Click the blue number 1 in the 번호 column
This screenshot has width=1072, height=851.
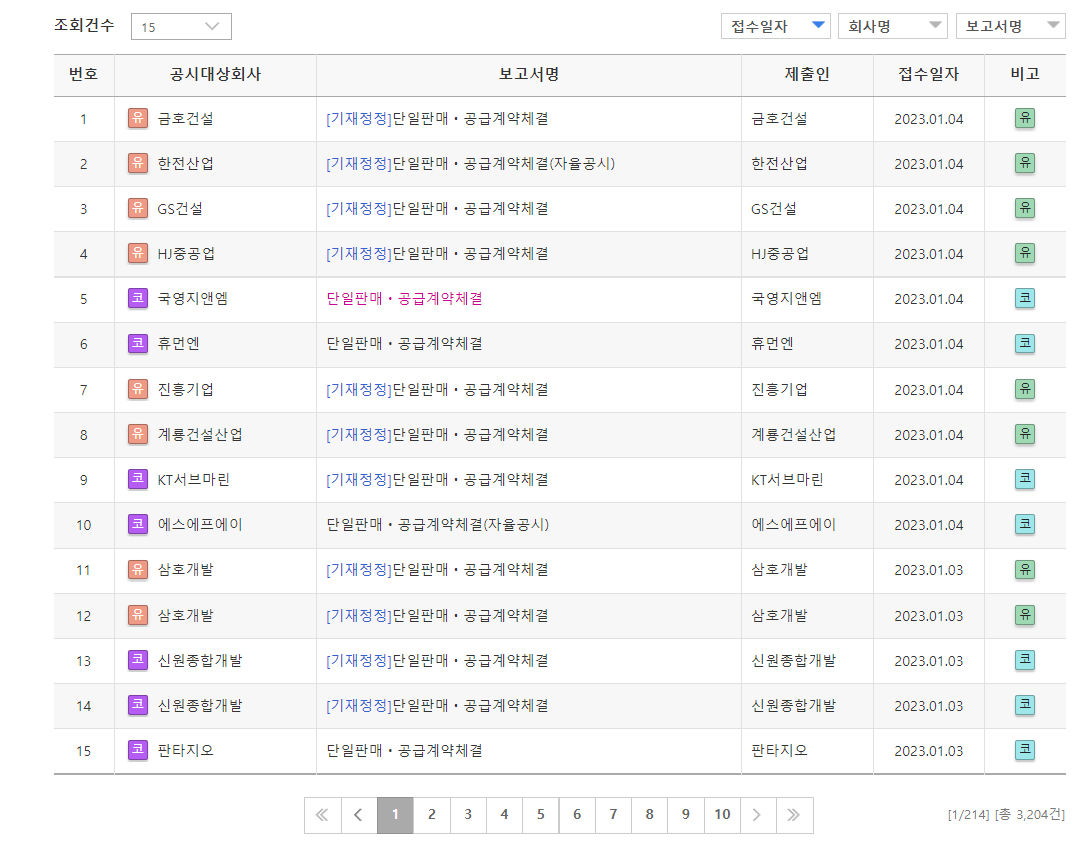point(82,117)
